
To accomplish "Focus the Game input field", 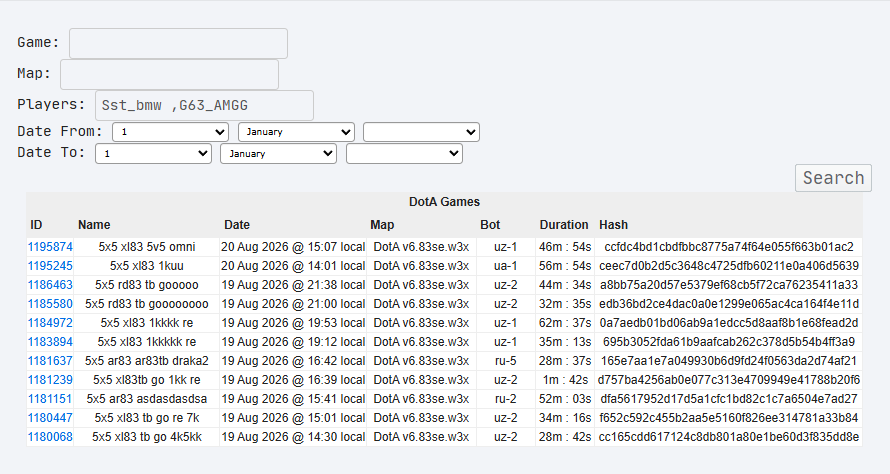I will pyautogui.click(x=178, y=43).
